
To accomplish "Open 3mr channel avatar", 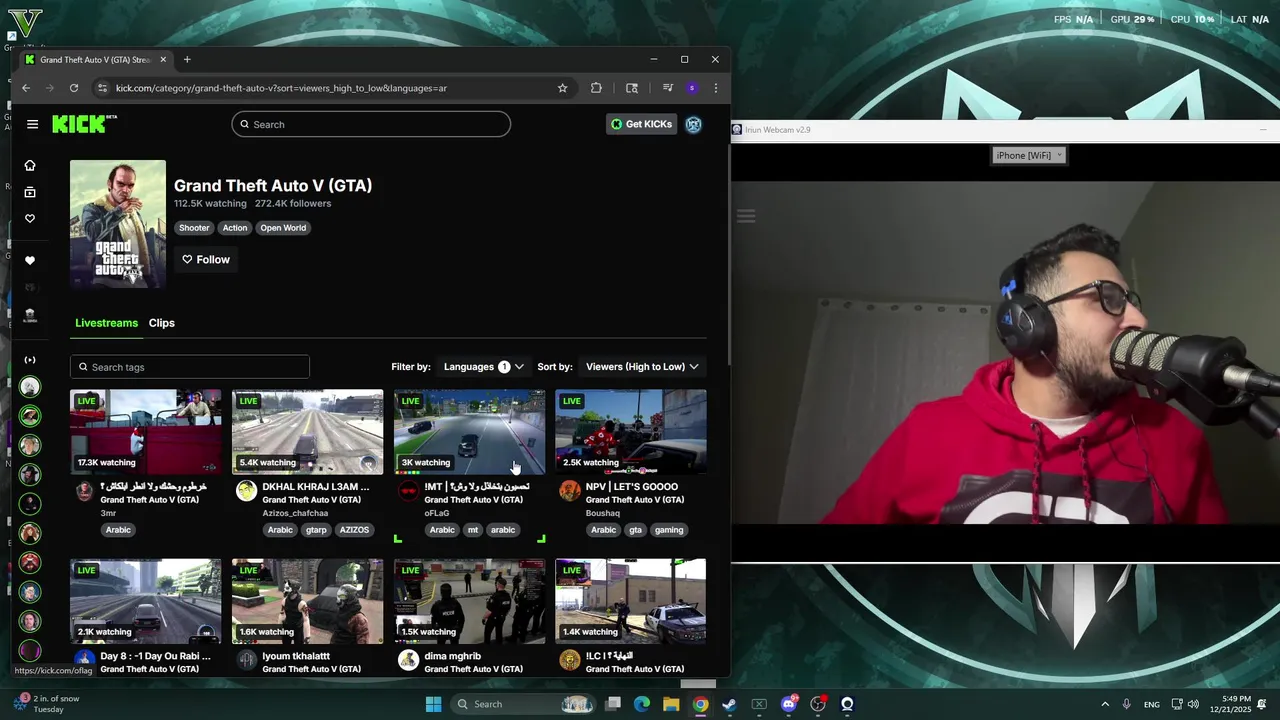I will tap(85, 490).
